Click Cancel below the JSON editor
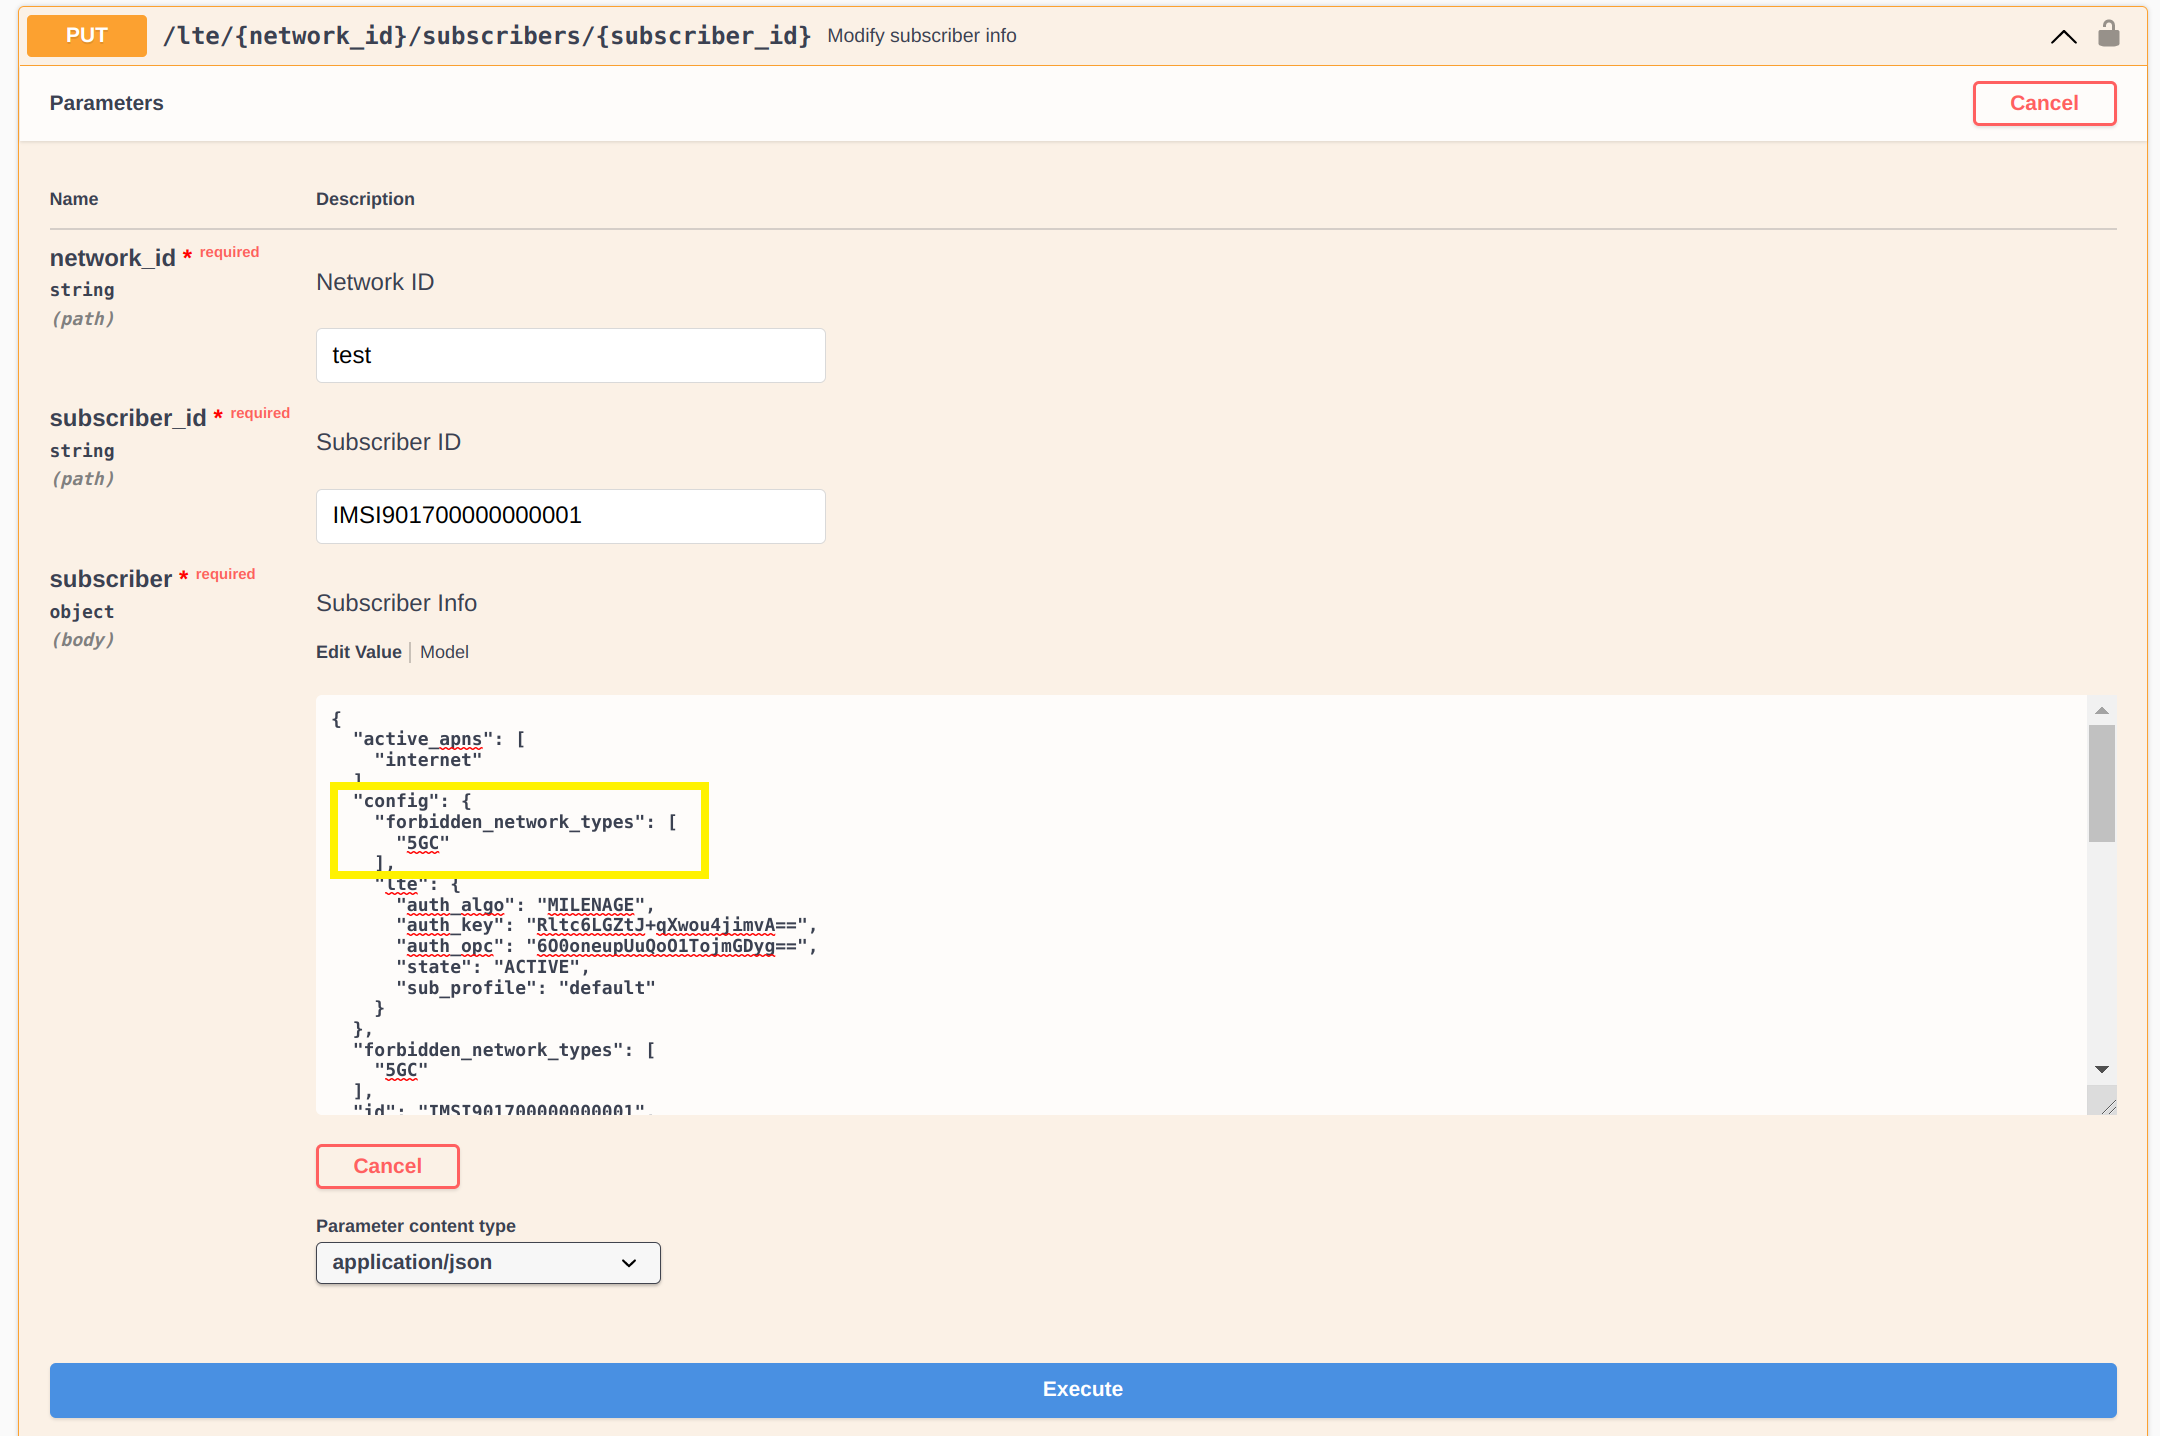Image resolution: width=2160 pixels, height=1436 pixels. click(387, 1166)
